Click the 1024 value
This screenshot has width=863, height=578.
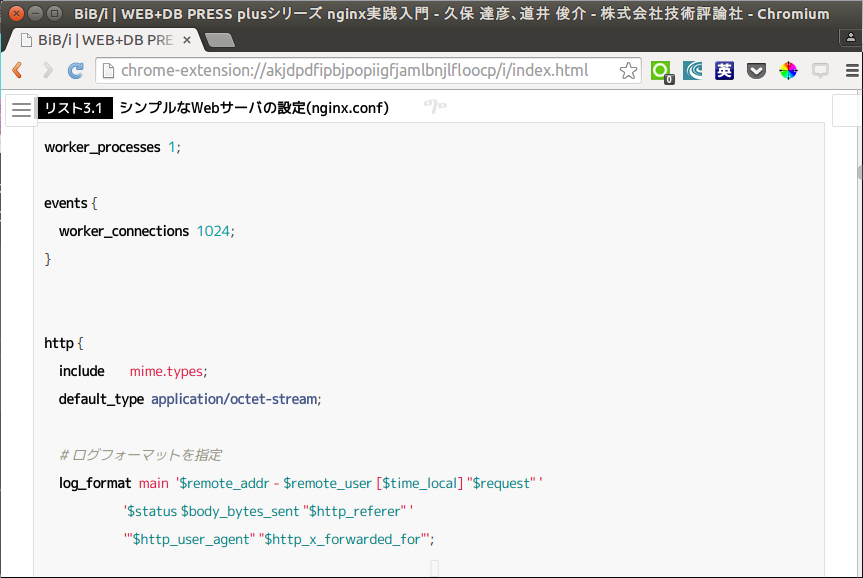pyautogui.click(x=213, y=231)
